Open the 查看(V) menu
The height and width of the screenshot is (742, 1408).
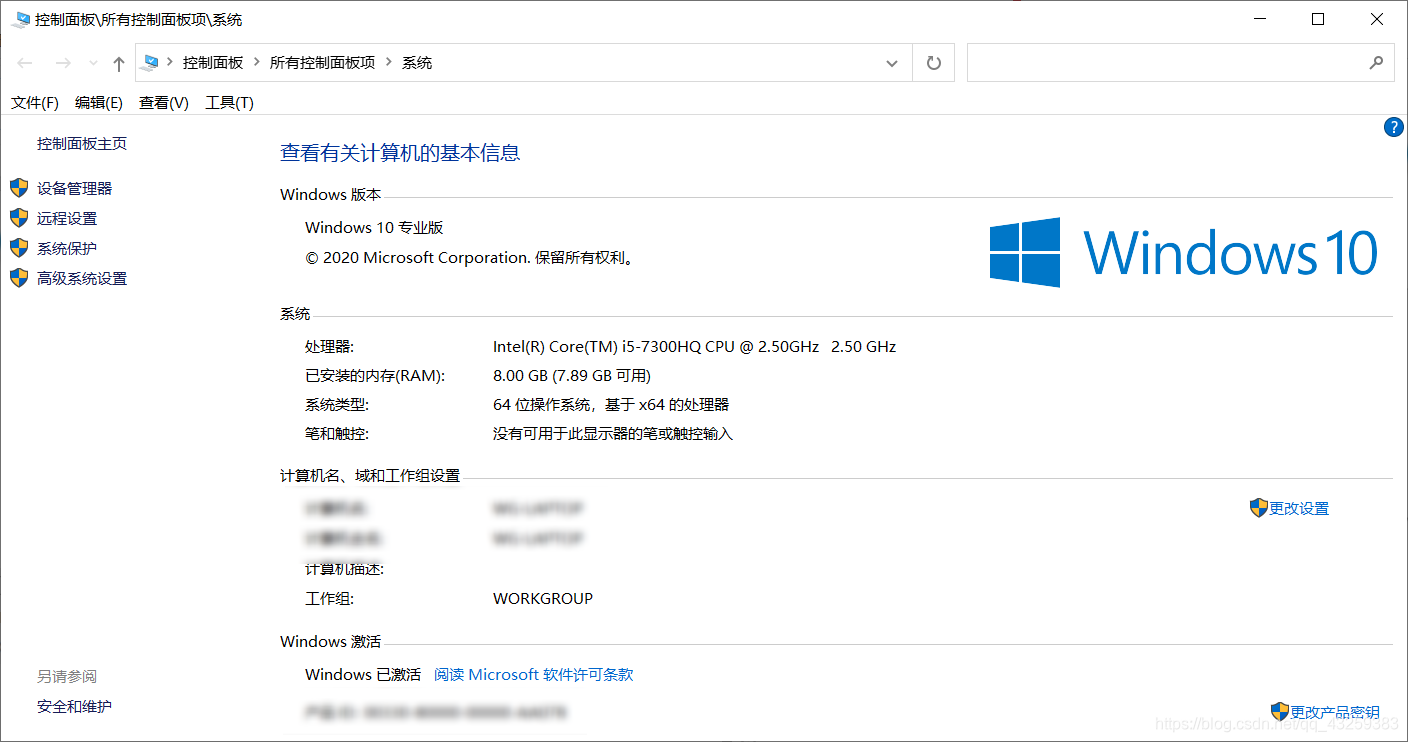164,103
